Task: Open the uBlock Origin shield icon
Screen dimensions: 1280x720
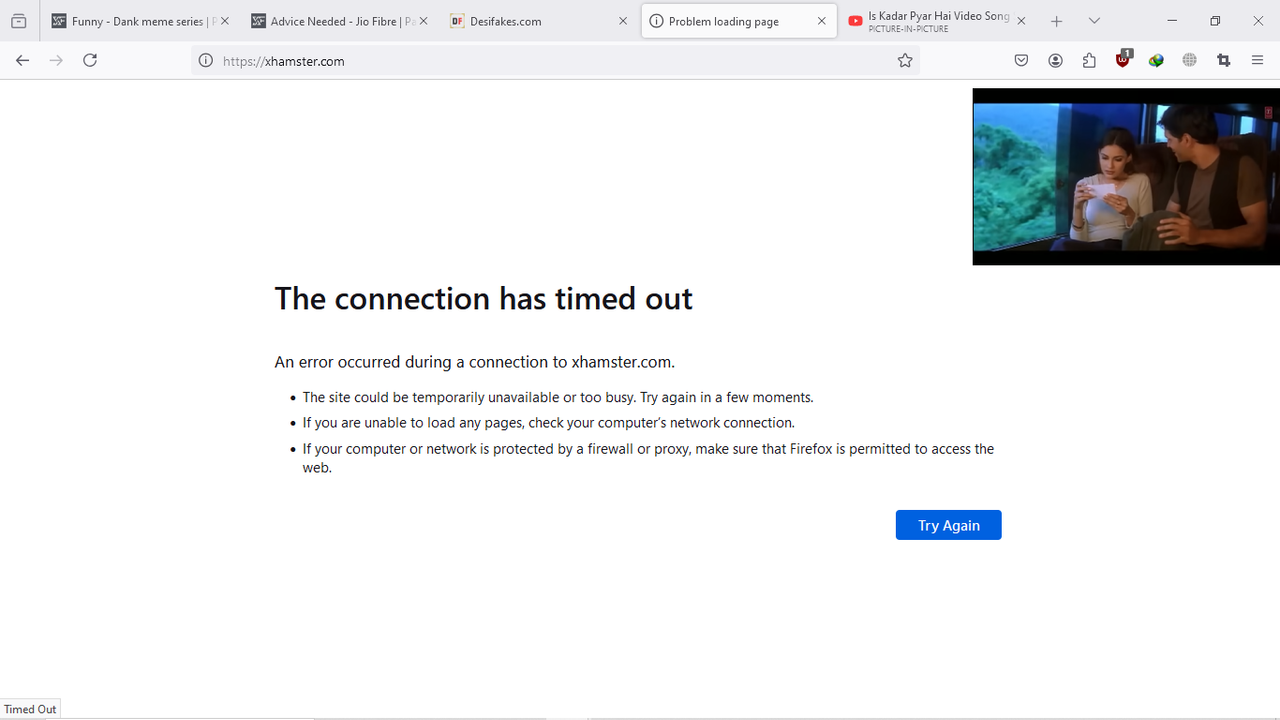Action: point(1122,60)
